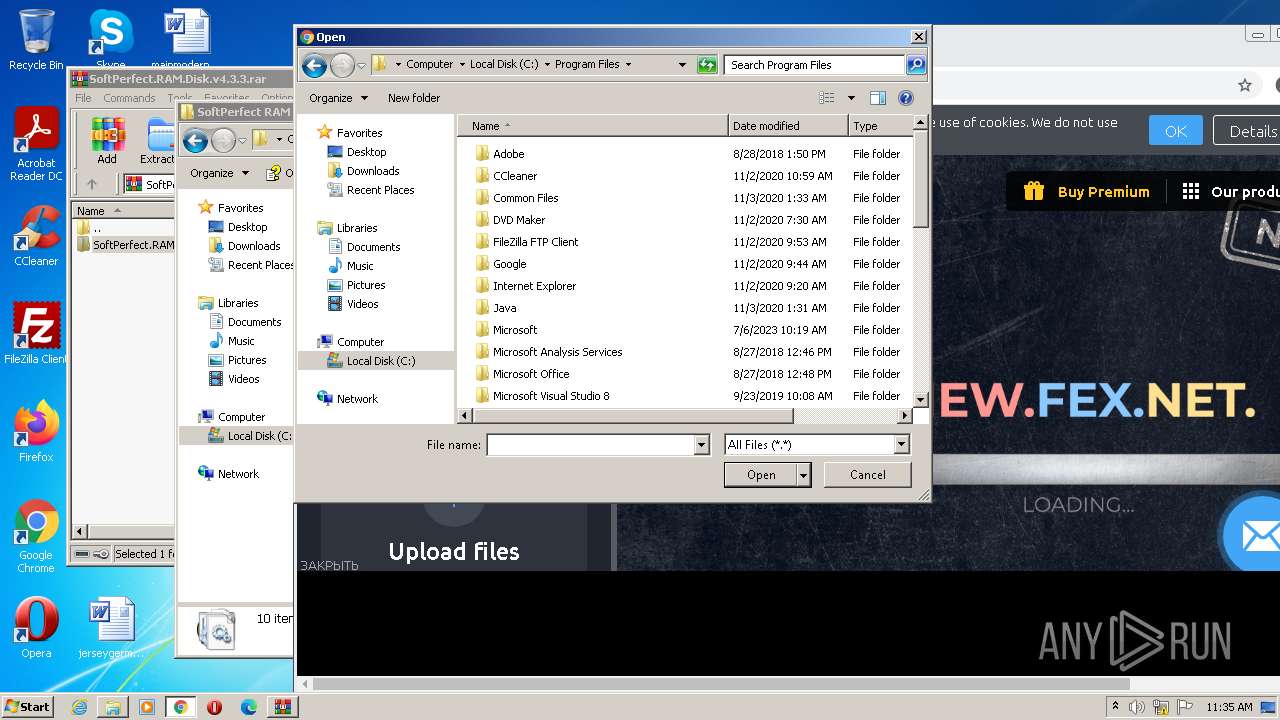Select the Microsoft Office folder
Viewport: 1280px width, 720px height.
(x=531, y=374)
